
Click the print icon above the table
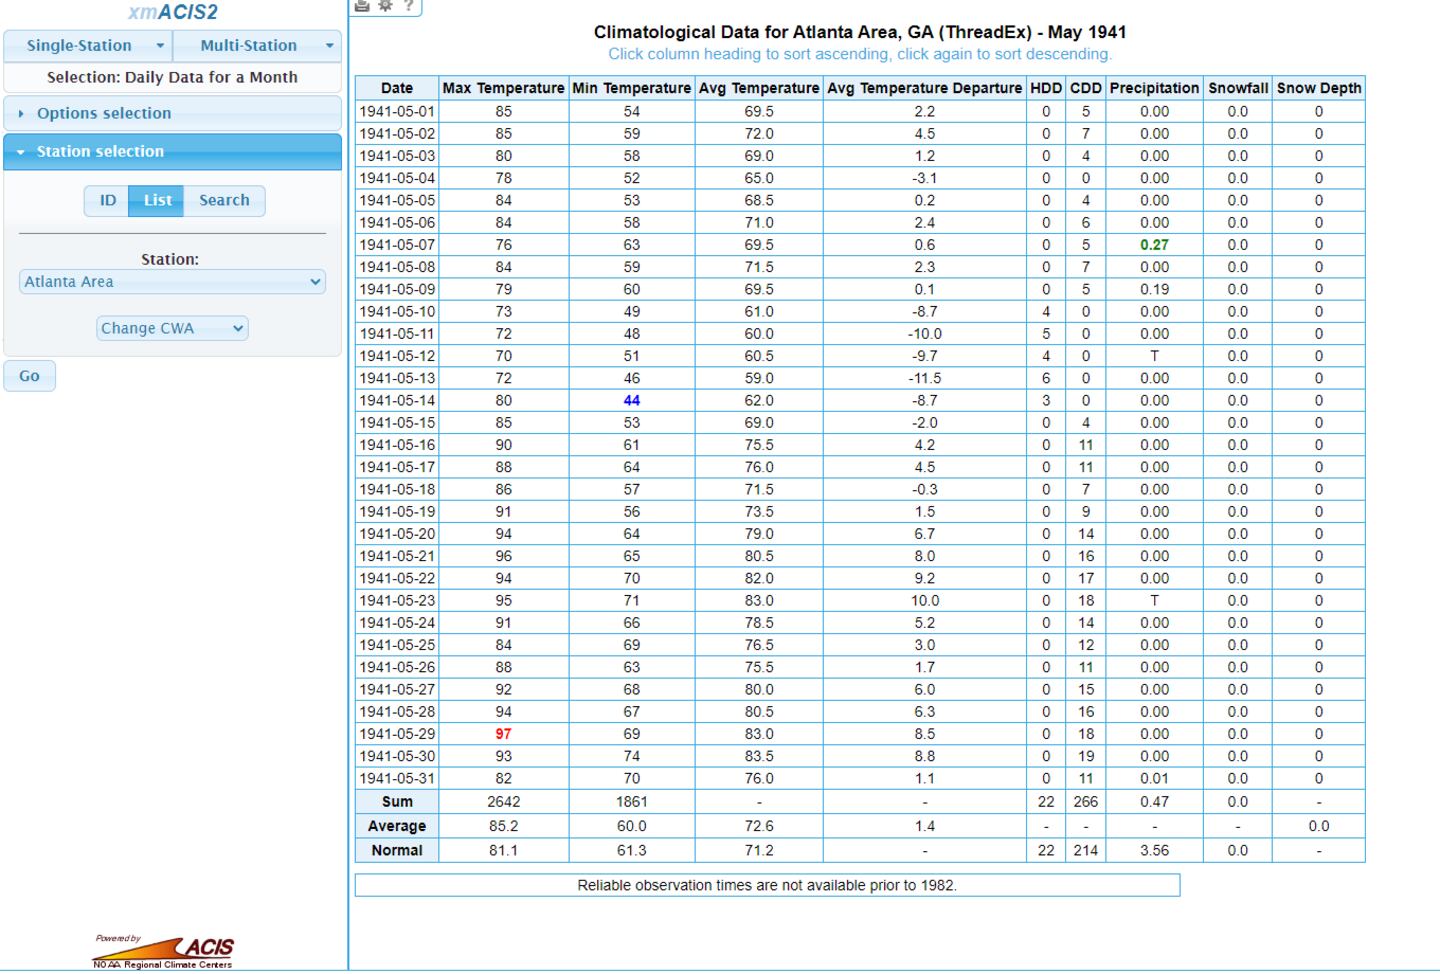pyautogui.click(x=362, y=5)
